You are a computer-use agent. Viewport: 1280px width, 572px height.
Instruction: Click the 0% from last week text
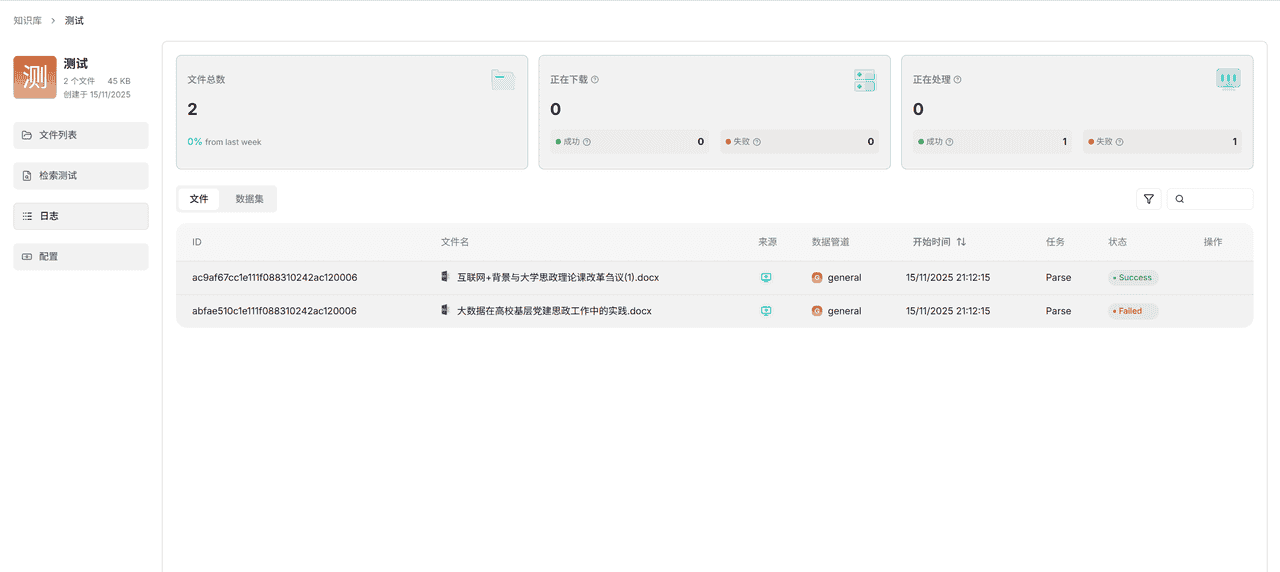pos(224,142)
